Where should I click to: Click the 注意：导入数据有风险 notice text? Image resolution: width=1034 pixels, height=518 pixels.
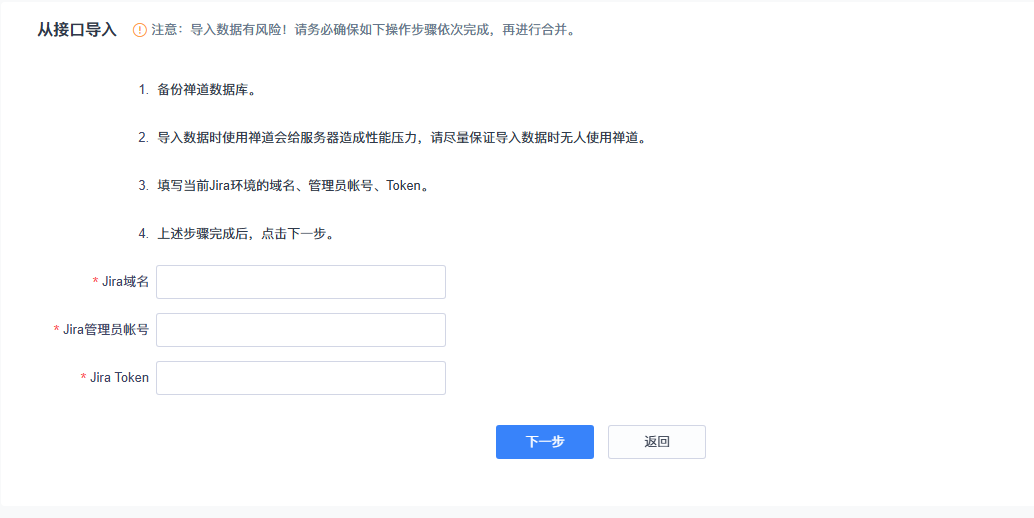(x=362, y=30)
